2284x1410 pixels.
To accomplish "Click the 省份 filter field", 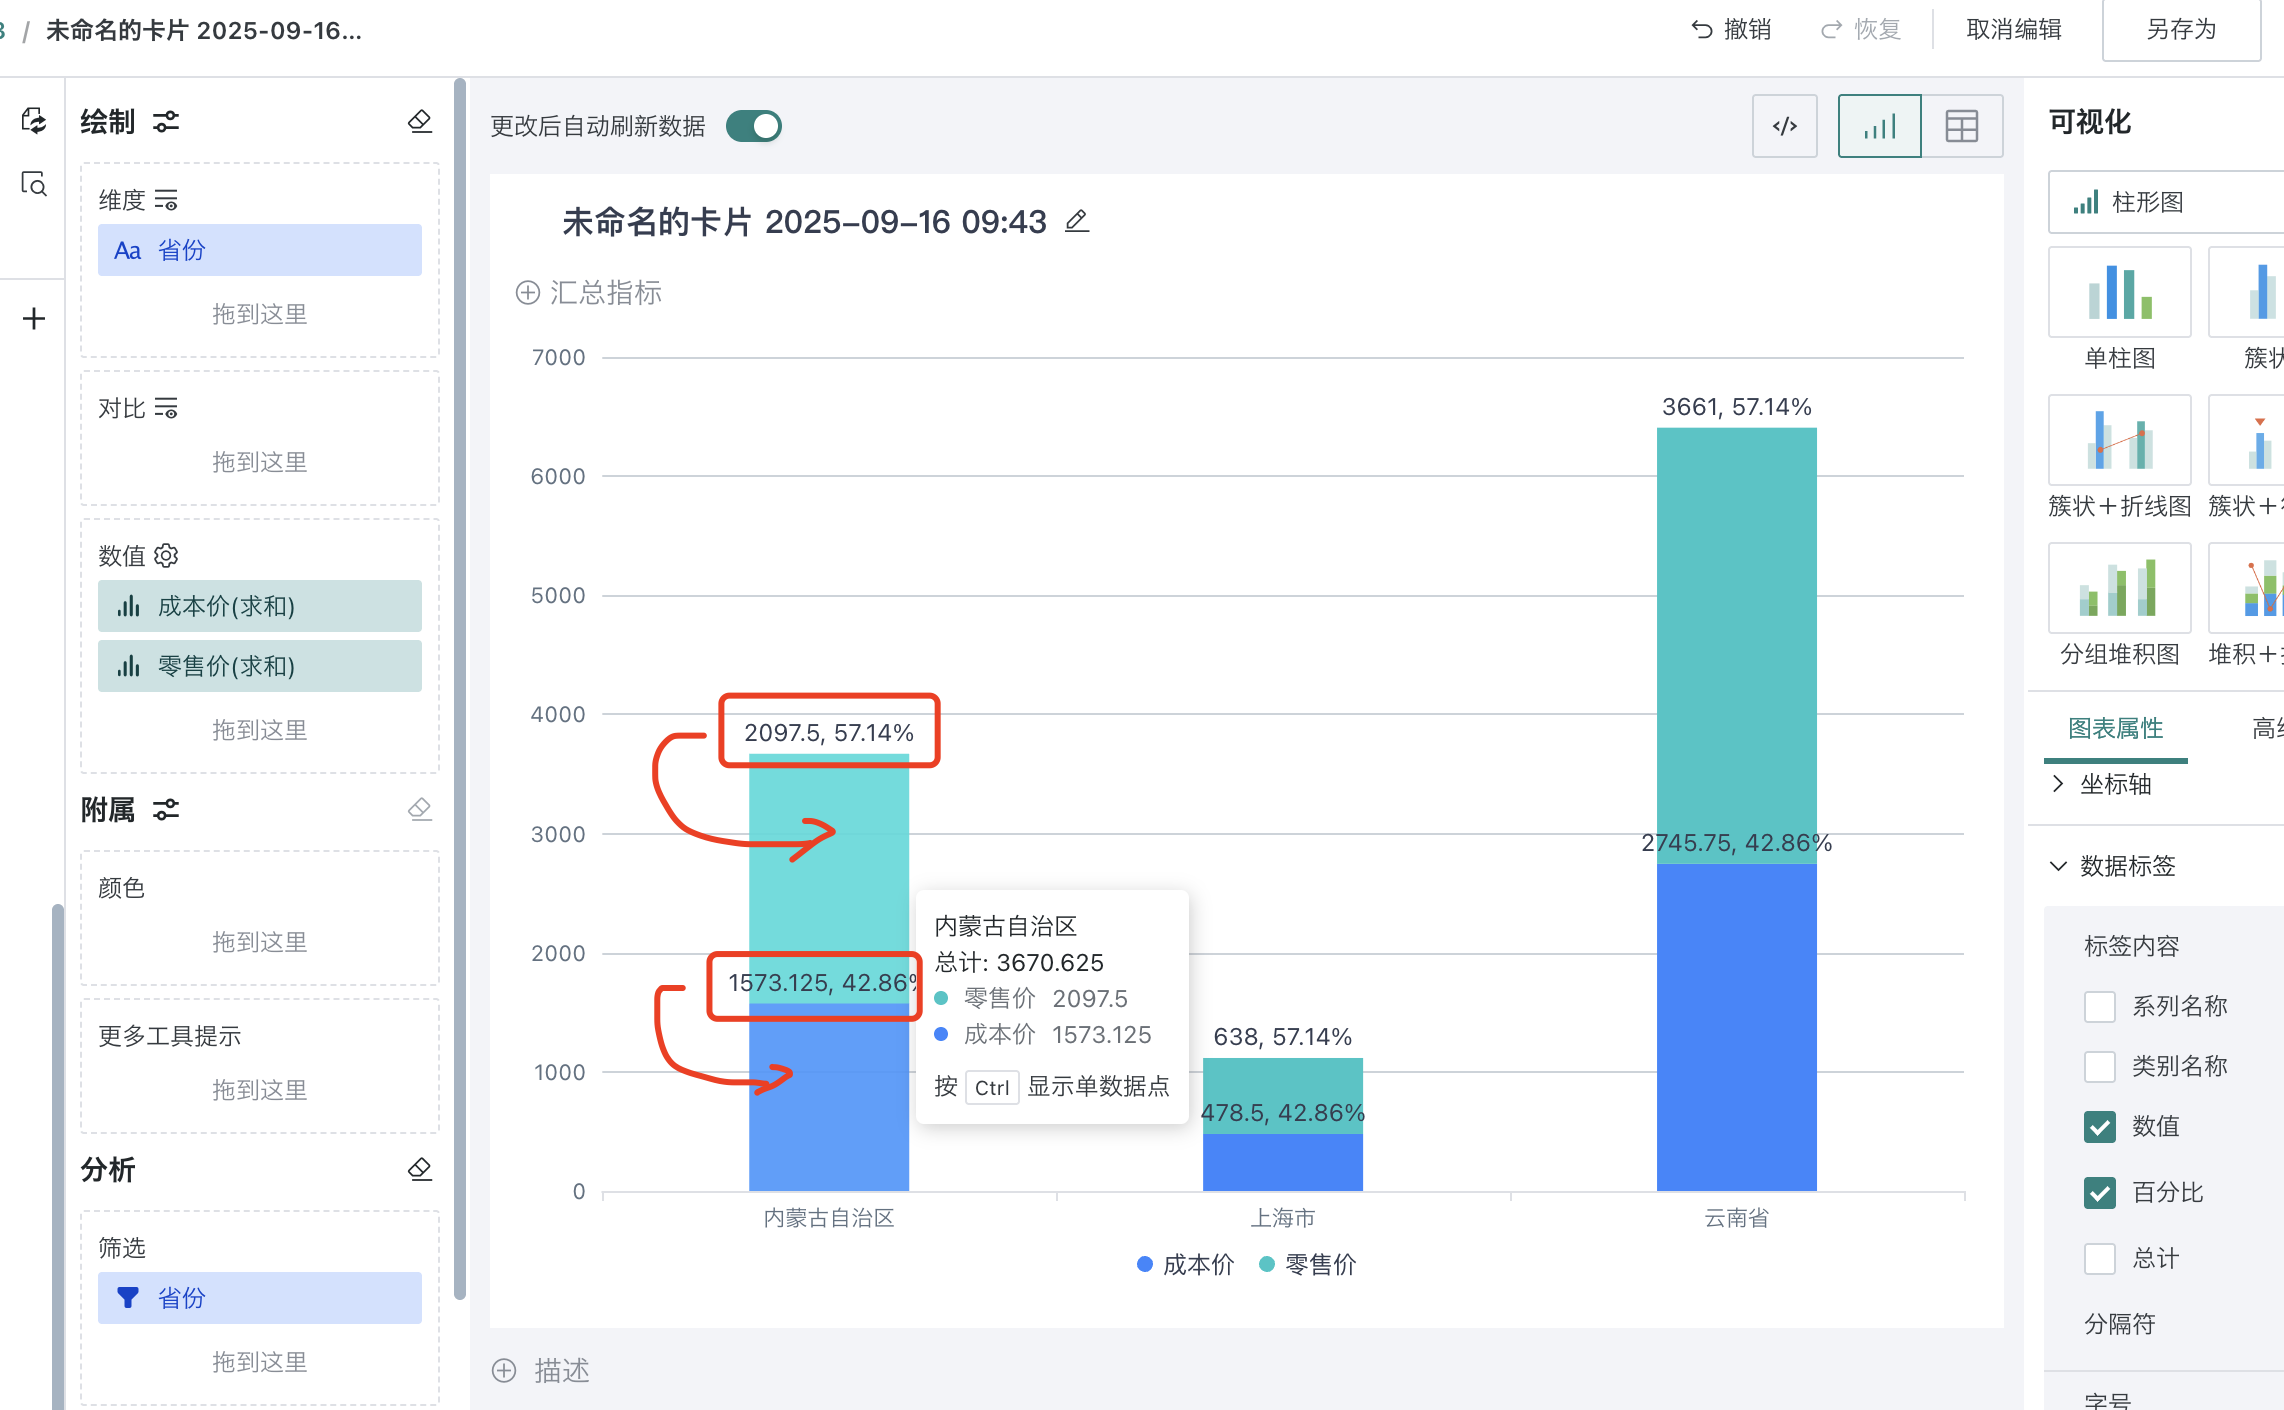I will tap(260, 1298).
